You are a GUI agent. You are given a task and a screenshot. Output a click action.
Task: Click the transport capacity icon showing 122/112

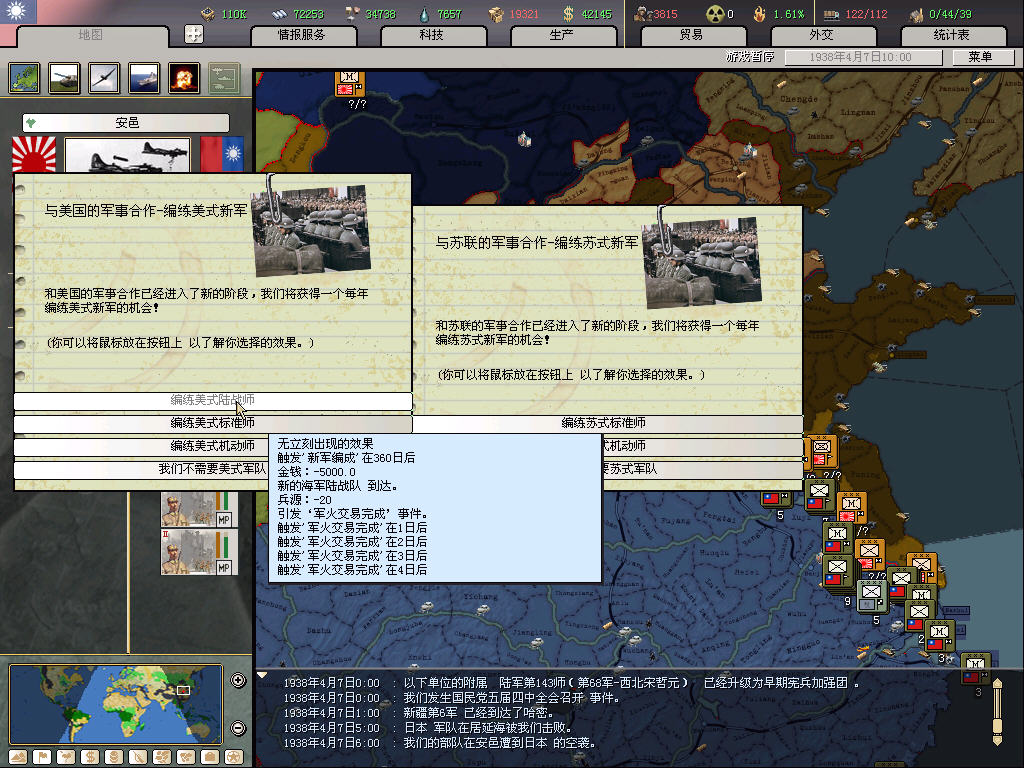[831, 14]
